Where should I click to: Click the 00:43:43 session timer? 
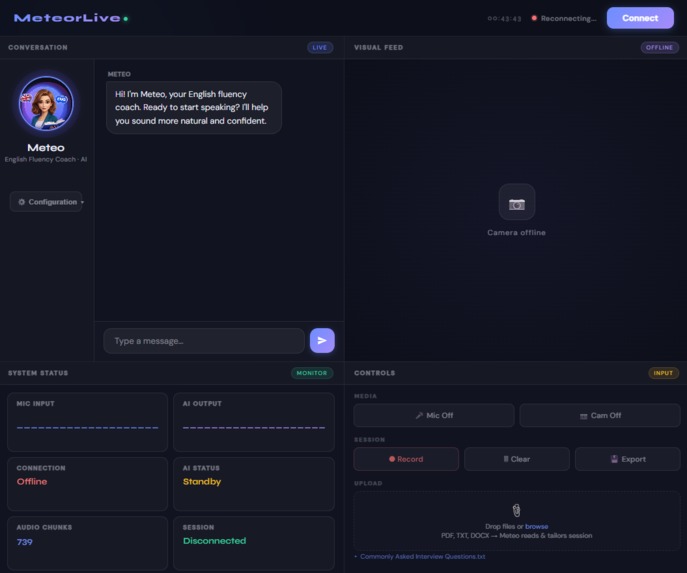[504, 19]
